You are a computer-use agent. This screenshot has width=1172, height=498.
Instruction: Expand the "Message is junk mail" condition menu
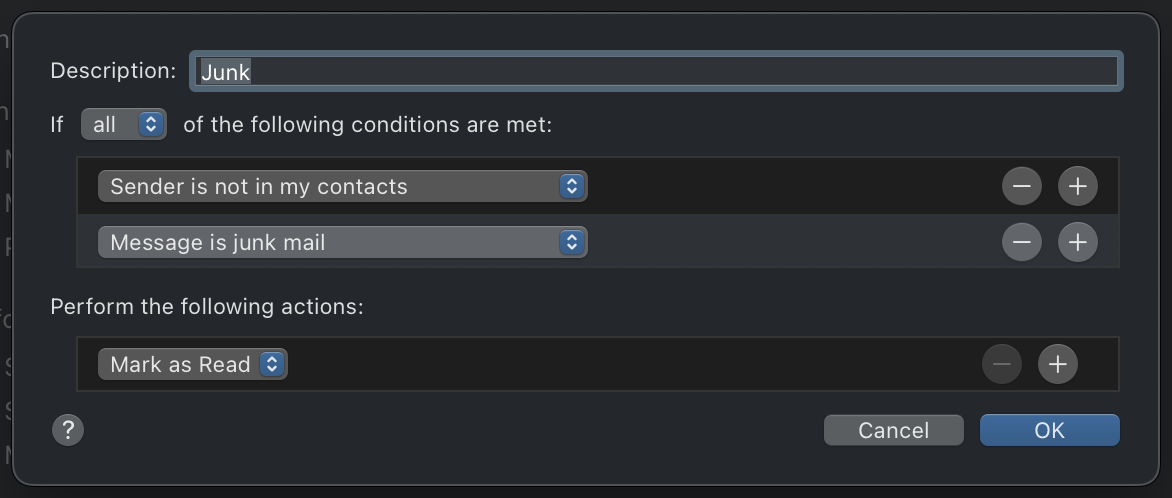[x=342, y=242]
